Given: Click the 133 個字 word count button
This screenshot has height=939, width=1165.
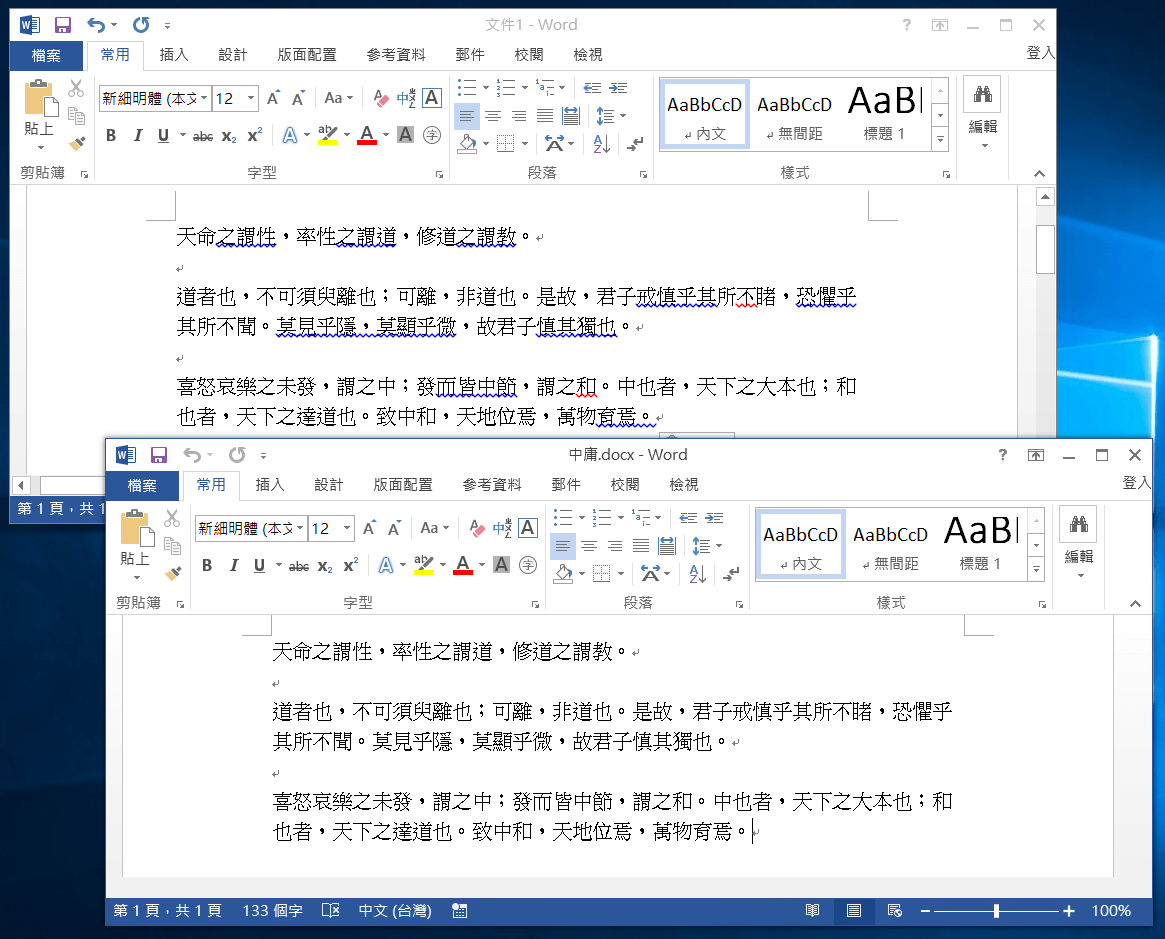Looking at the screenshot, I should [x=272, y=911].
